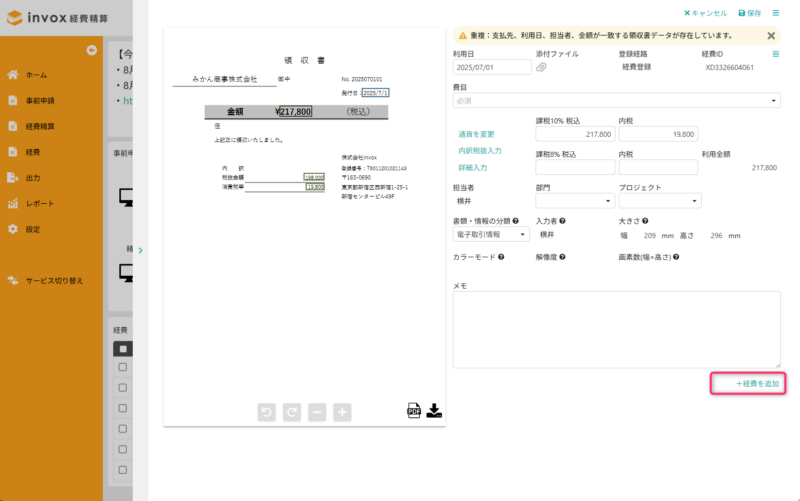Toggle select-all checkbox in the 経費 list

pos(123,349)
